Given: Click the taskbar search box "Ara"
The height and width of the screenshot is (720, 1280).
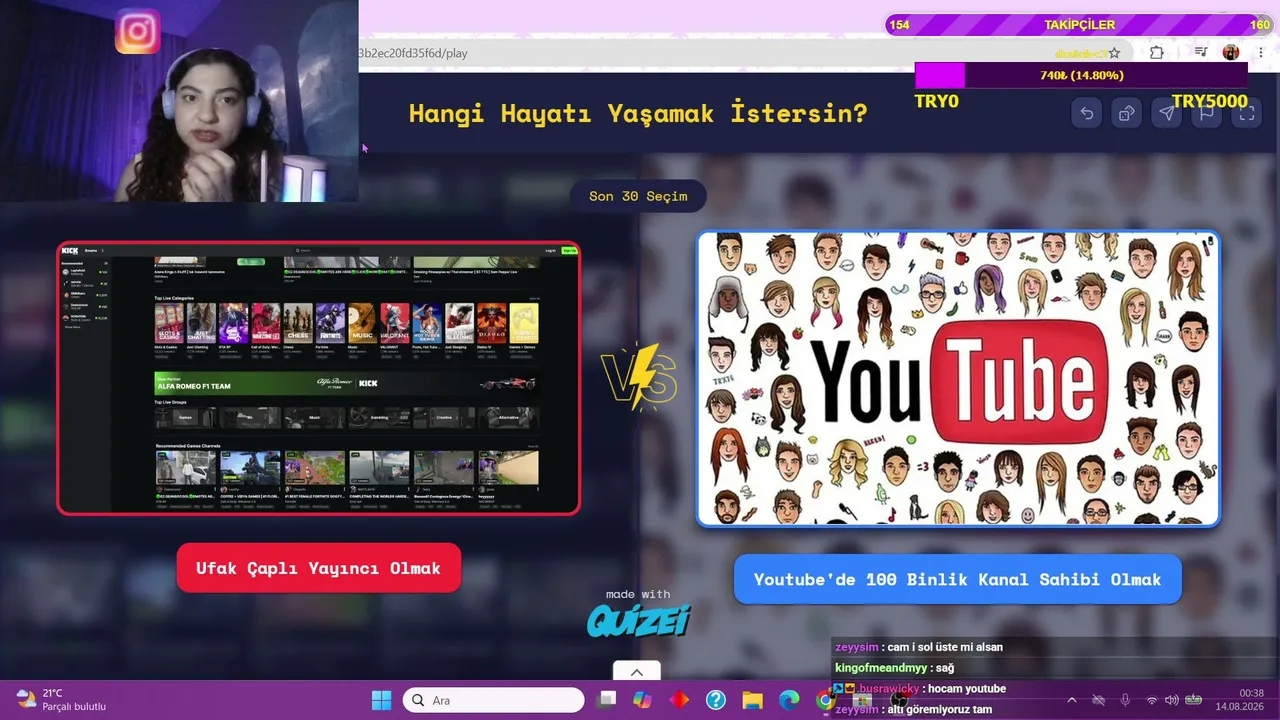Looking at the screenshot, I should (494, 700).
